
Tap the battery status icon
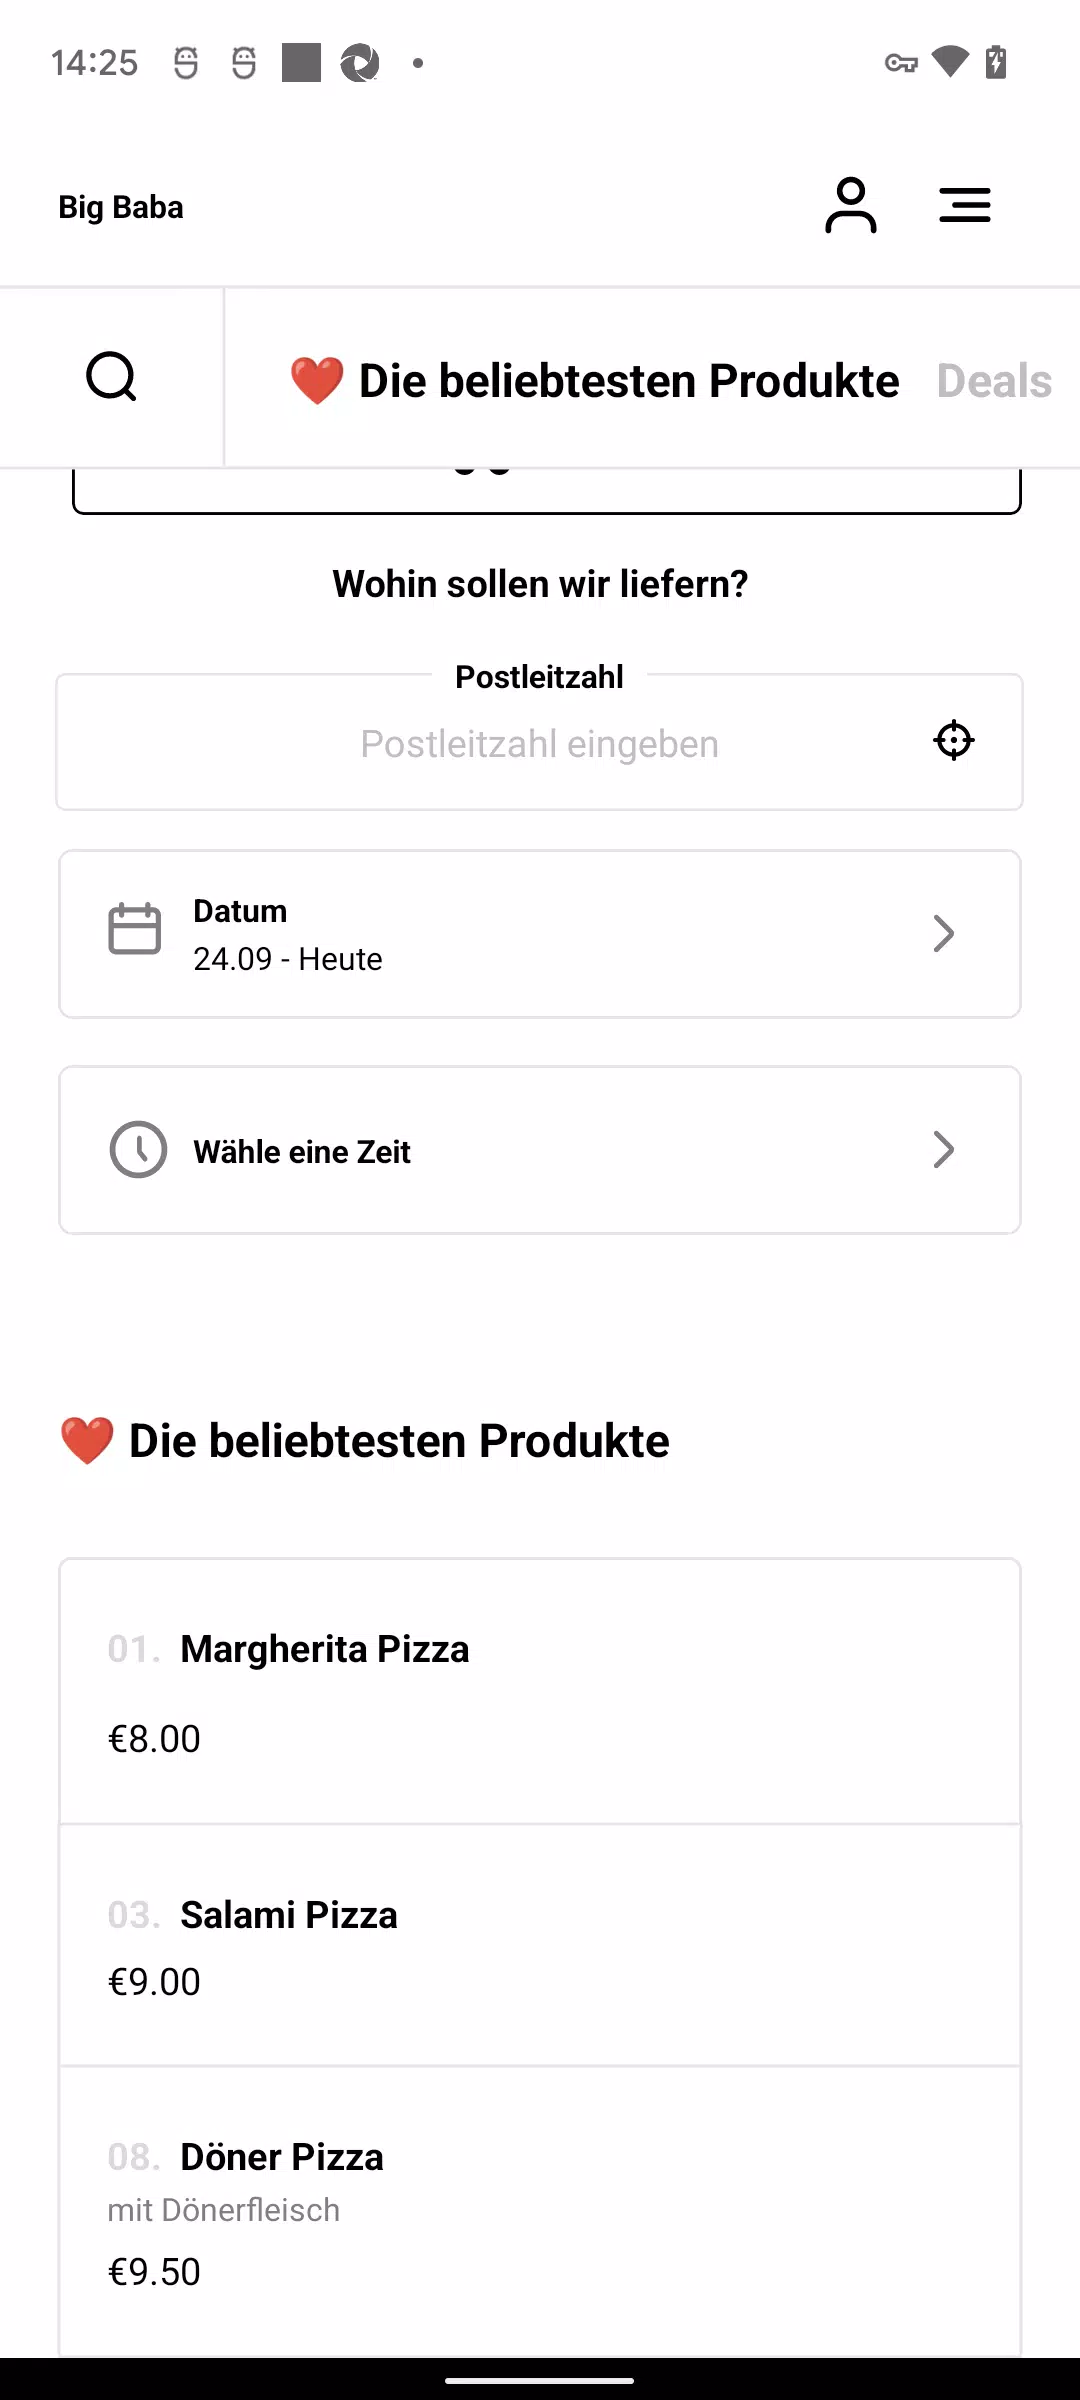[x=996, y=62]
